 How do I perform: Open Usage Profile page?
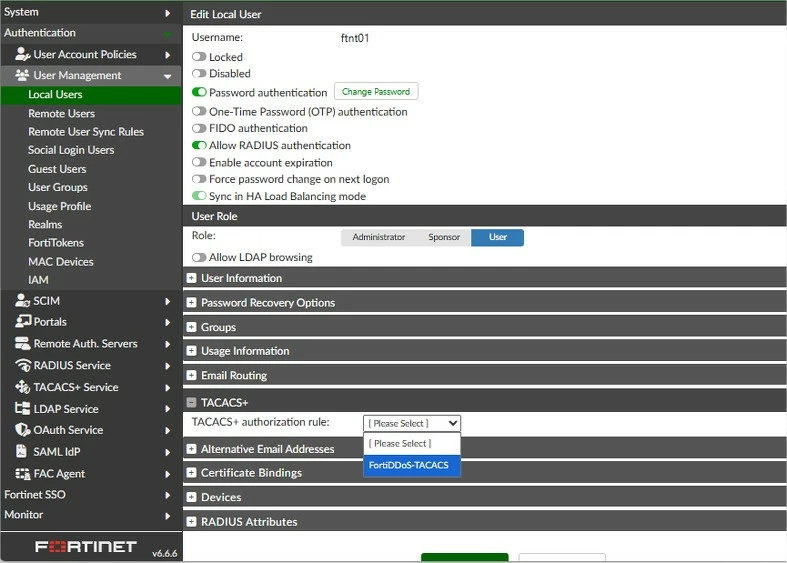tap(60, 206)
